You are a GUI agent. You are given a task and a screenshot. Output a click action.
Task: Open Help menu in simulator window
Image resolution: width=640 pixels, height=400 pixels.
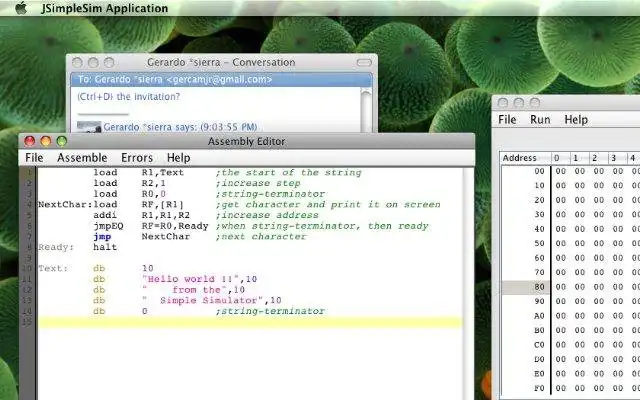[576, 120]
